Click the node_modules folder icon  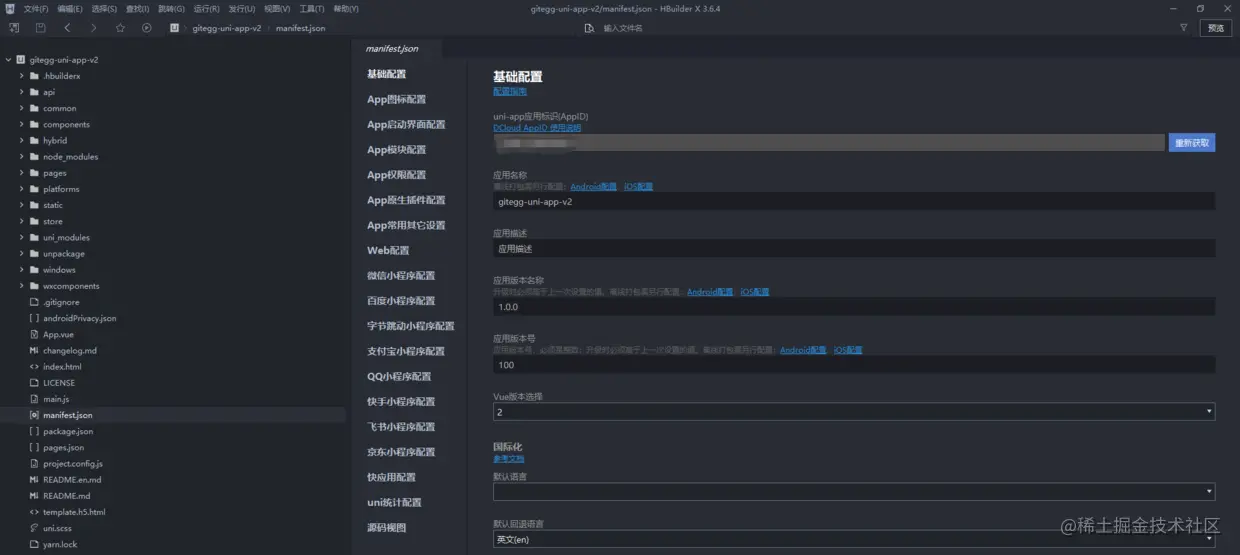coord(34,157)
